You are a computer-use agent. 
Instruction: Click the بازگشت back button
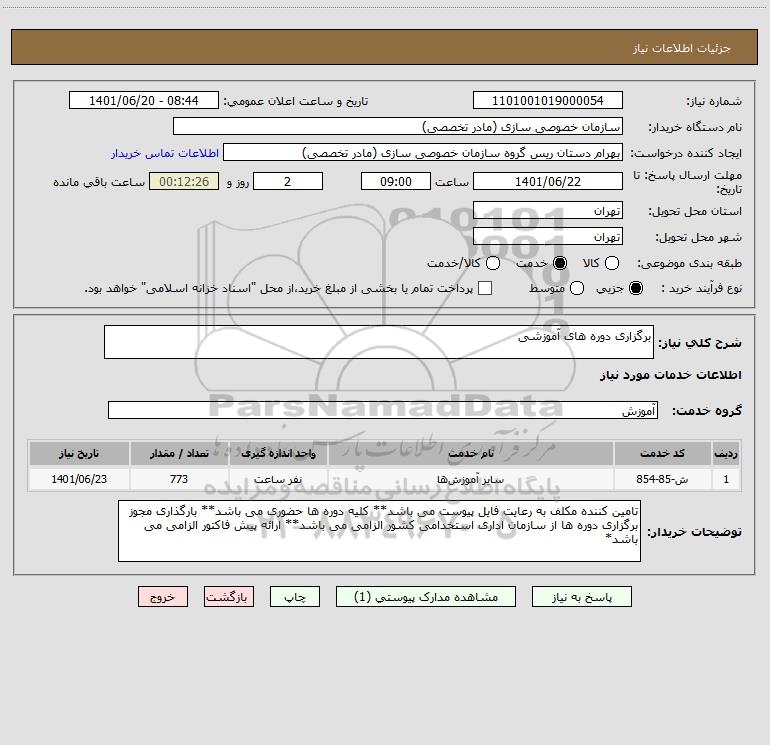tap(229, 597)
